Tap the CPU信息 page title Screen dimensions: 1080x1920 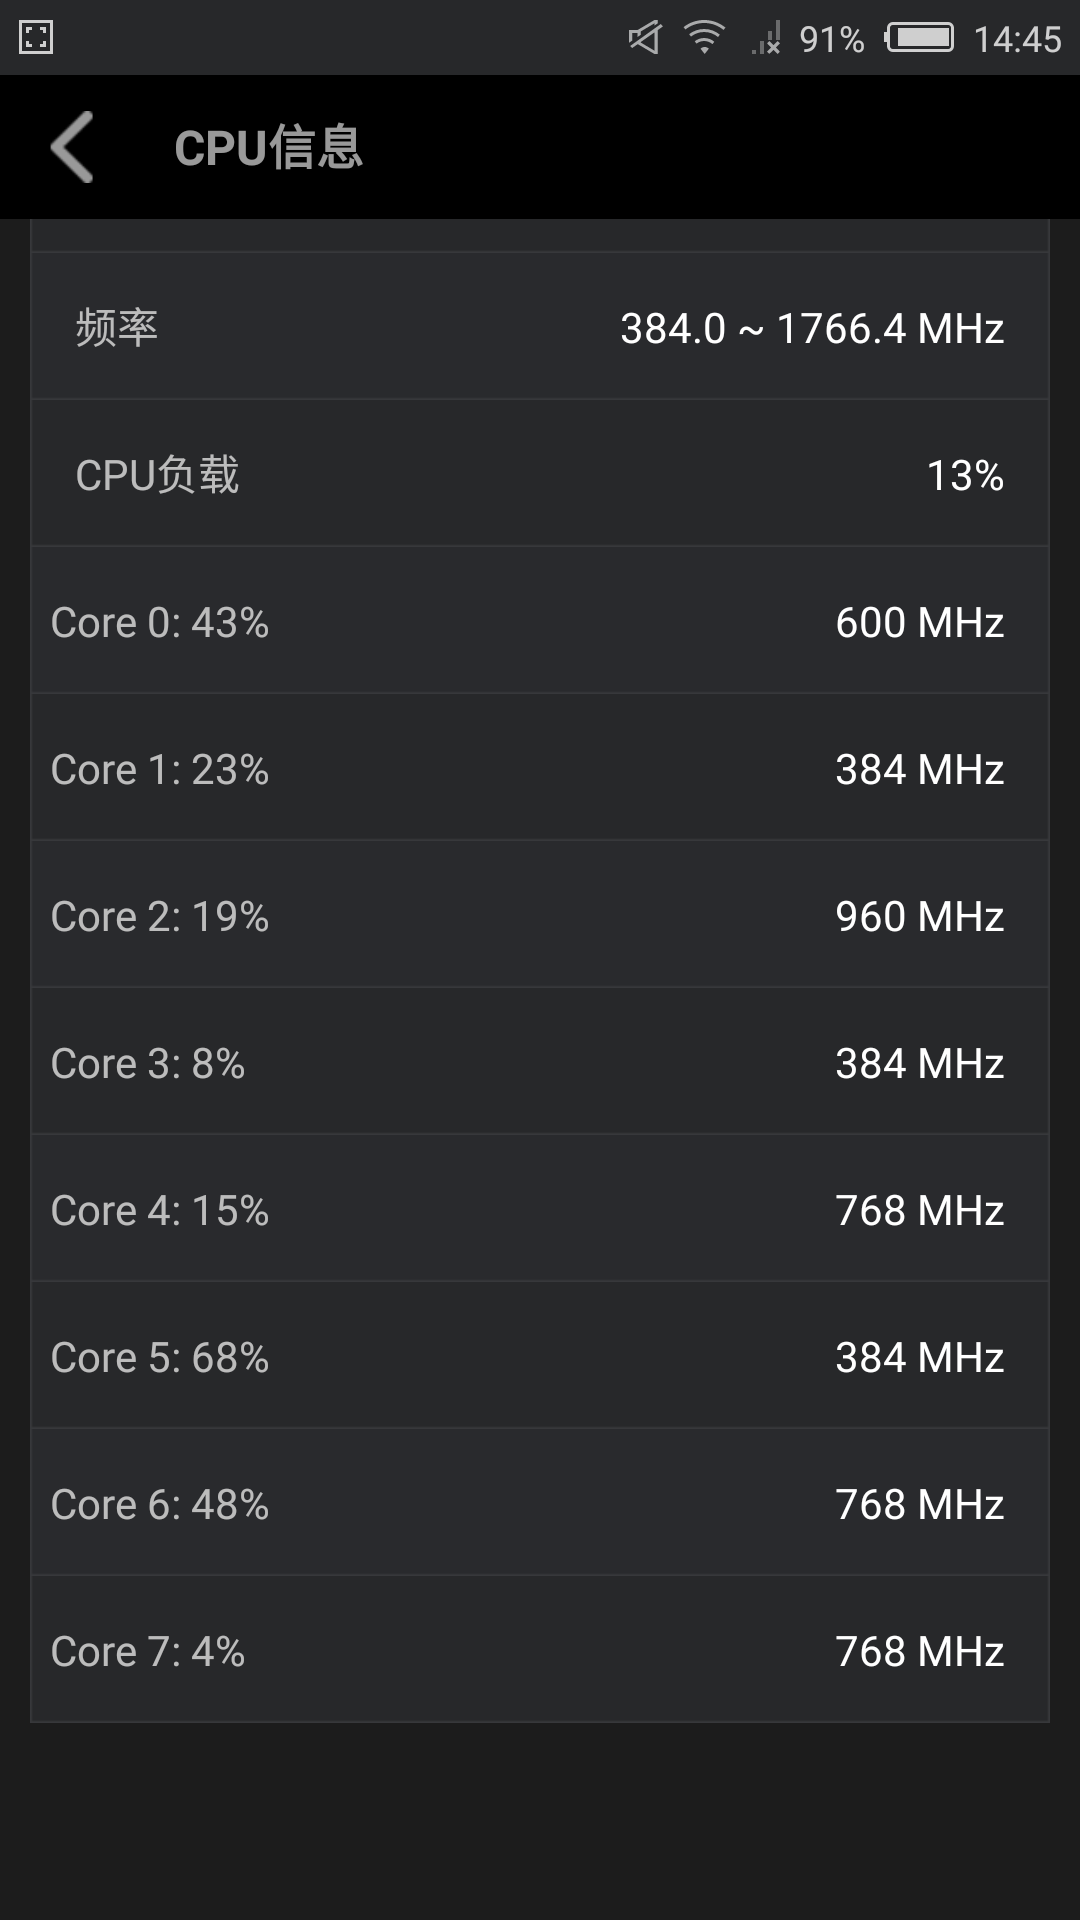(268, 148)
